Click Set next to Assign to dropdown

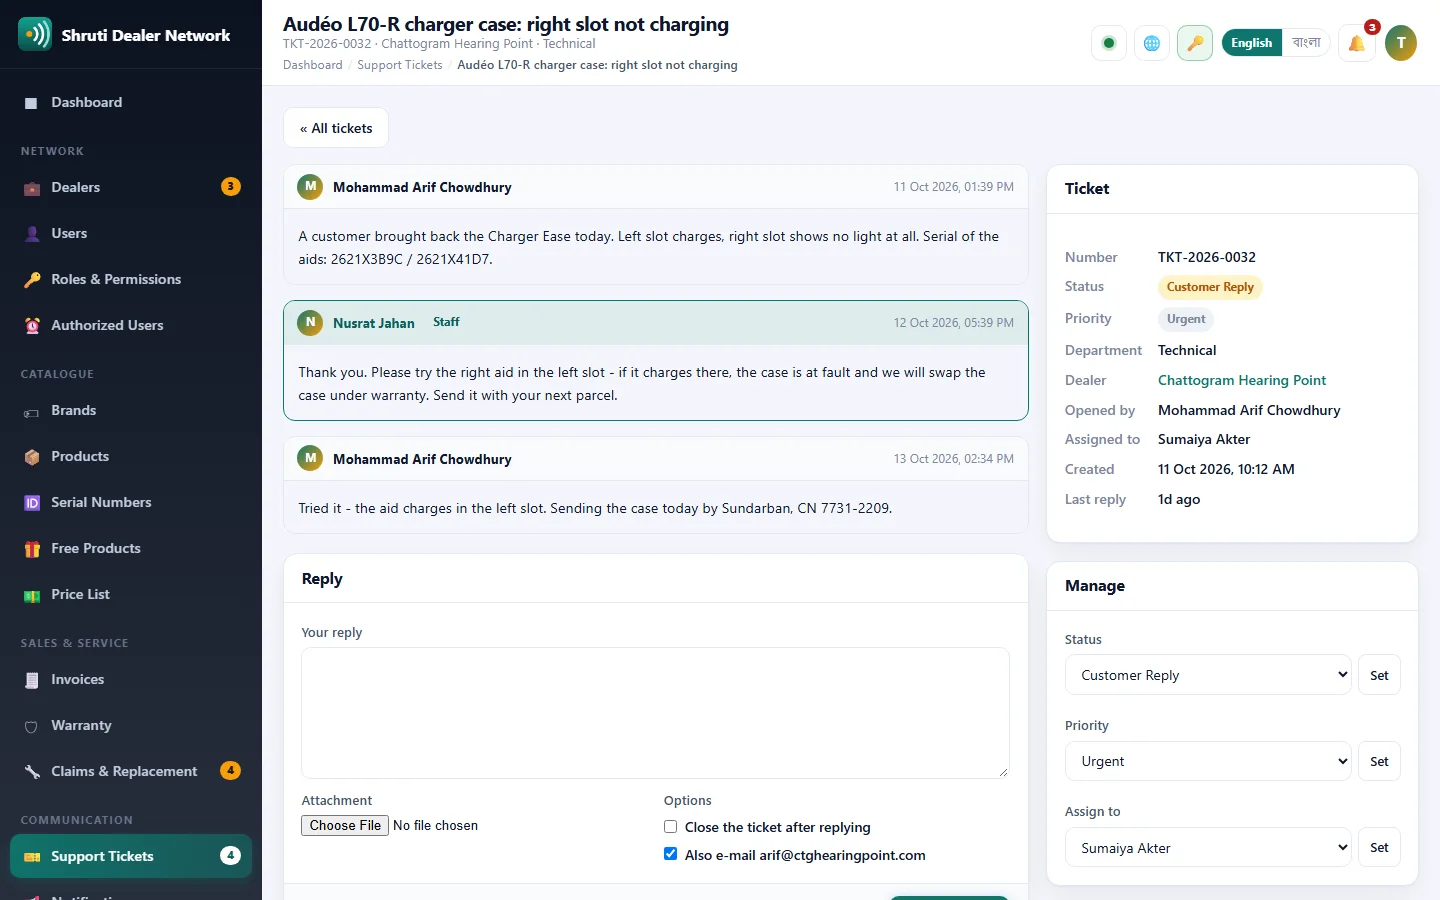click(x=1379, y=847)
